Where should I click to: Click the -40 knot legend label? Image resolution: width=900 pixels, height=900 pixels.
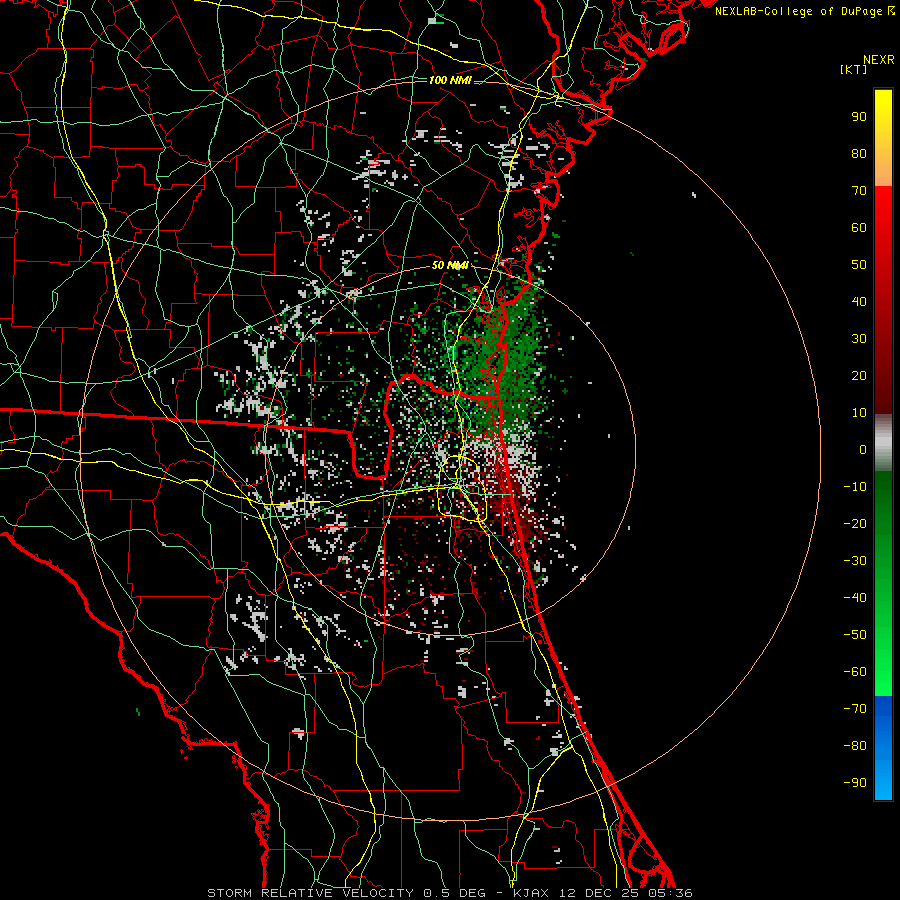(855, 598)
